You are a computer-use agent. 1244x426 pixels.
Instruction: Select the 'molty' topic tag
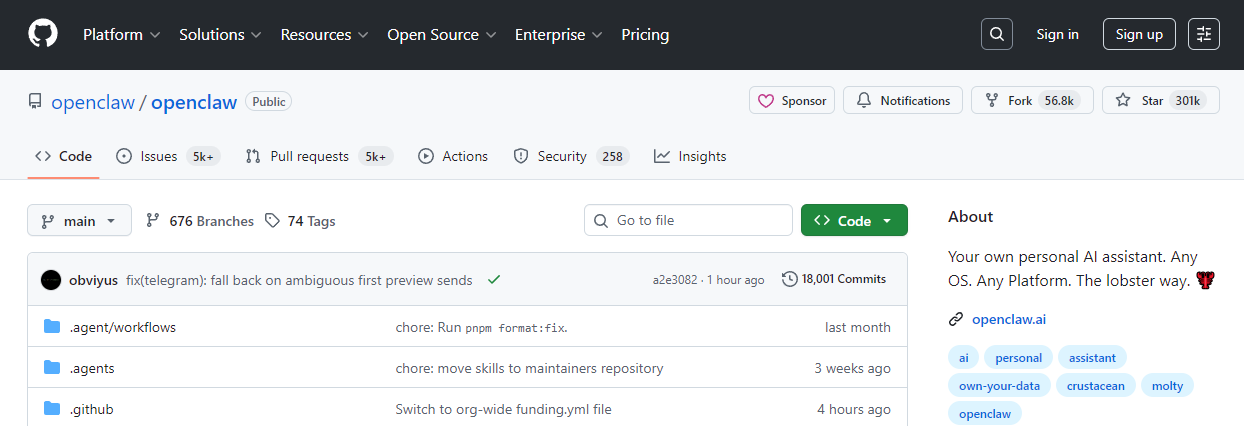click(1168, 385)
